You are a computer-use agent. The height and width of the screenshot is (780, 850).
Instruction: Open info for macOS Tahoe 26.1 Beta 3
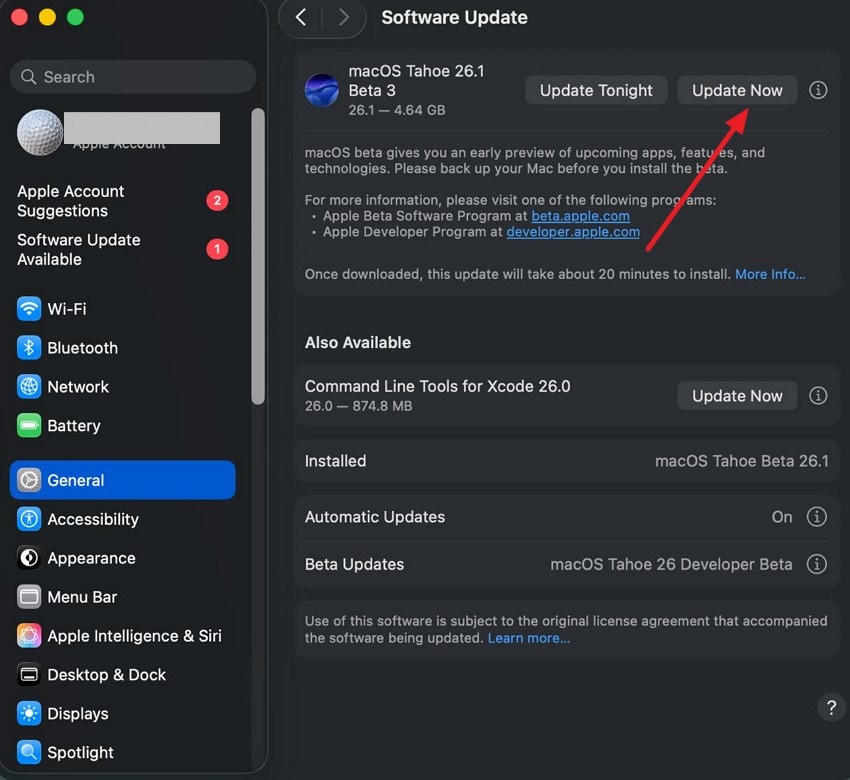(x=818, y=90)
